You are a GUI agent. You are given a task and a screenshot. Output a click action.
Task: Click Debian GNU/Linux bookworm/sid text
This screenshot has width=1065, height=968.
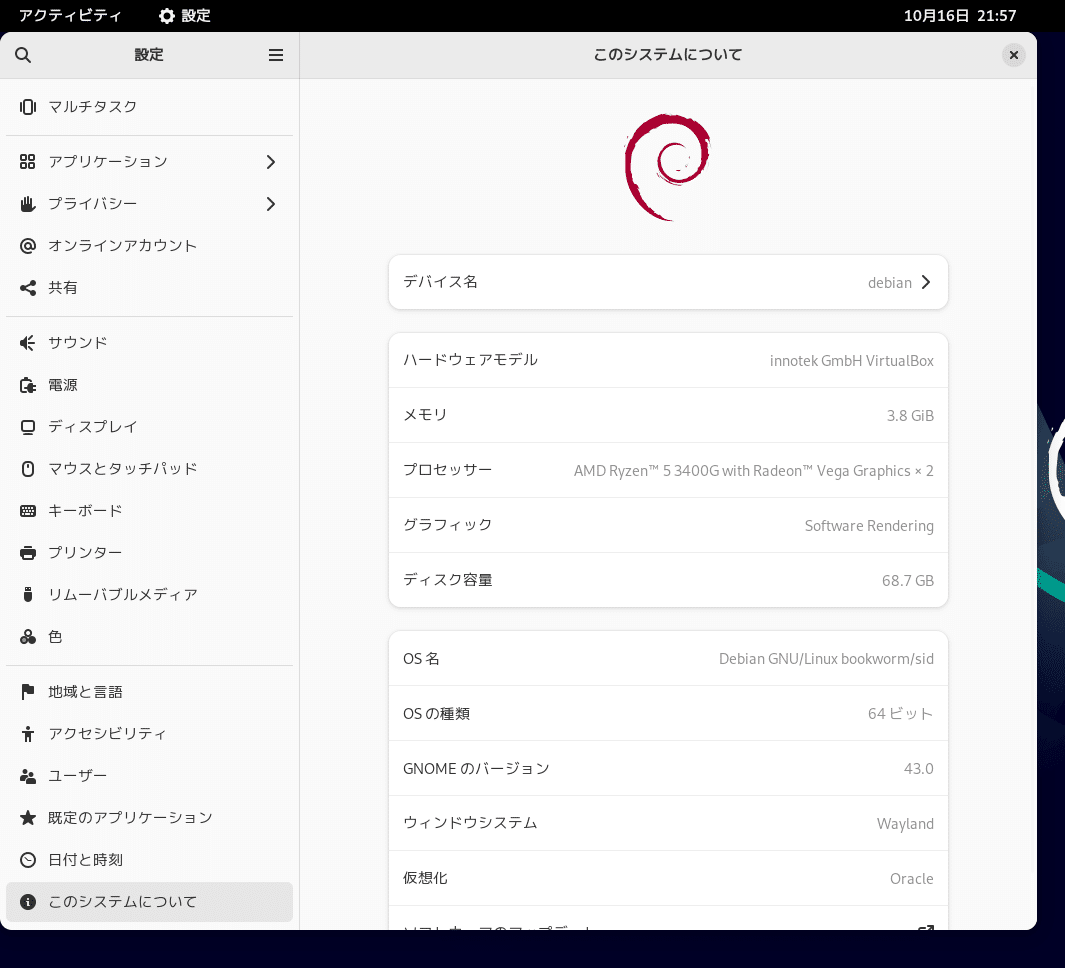(826, 659)
